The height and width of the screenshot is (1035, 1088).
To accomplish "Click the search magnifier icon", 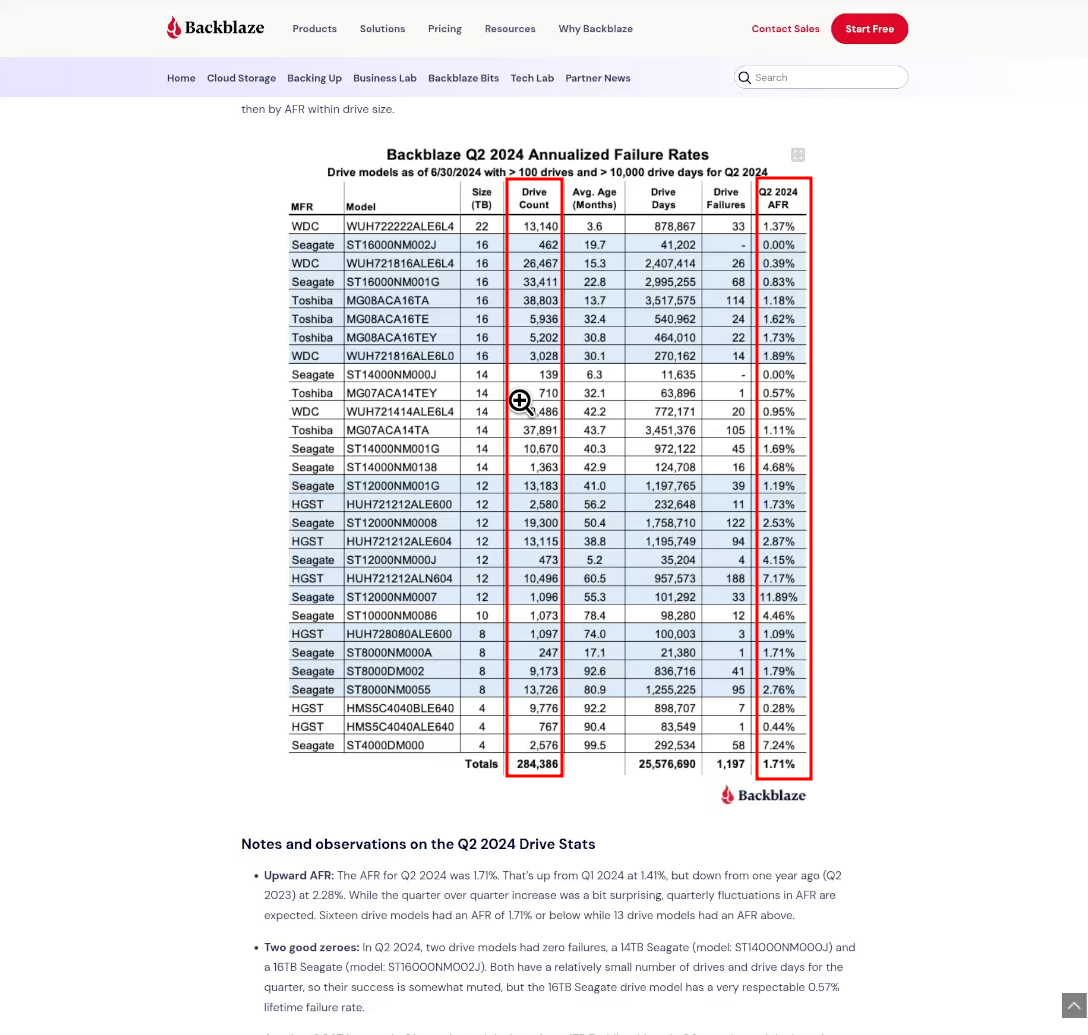I will [745, 78].
